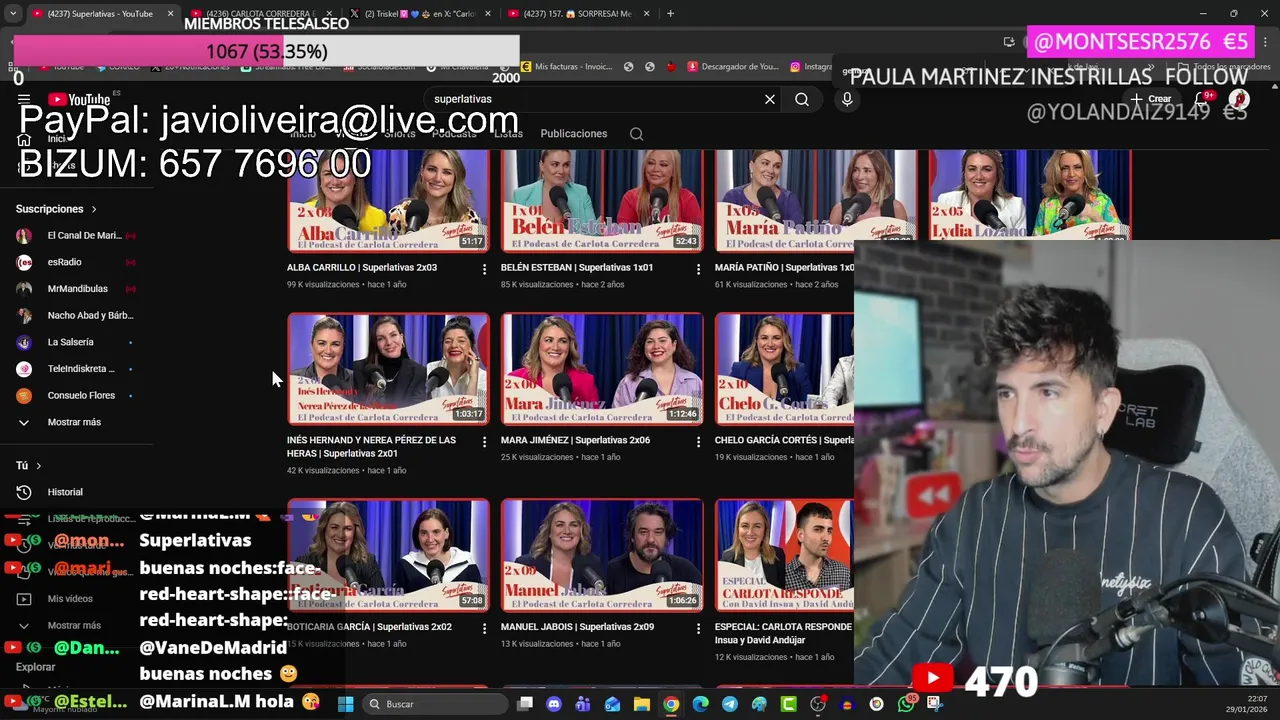Open Windows Start menu
This screenshot has height=720, width=1280.
[x=345, y=704]
